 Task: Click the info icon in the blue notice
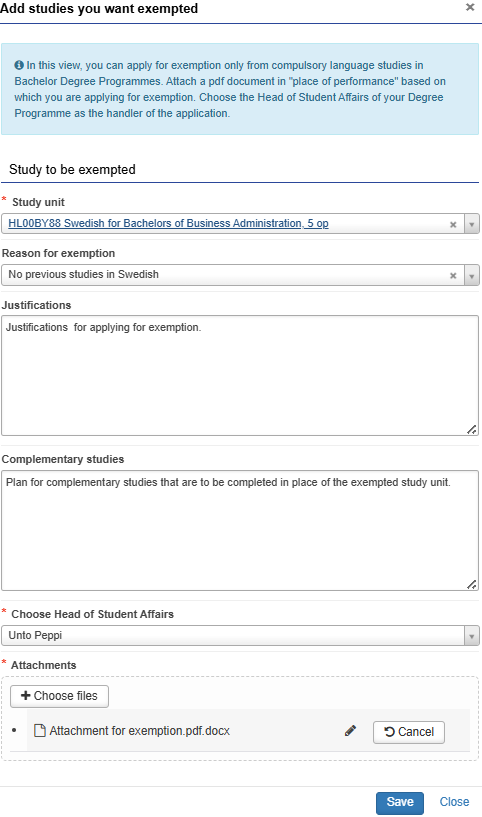(x=19, y=65)
